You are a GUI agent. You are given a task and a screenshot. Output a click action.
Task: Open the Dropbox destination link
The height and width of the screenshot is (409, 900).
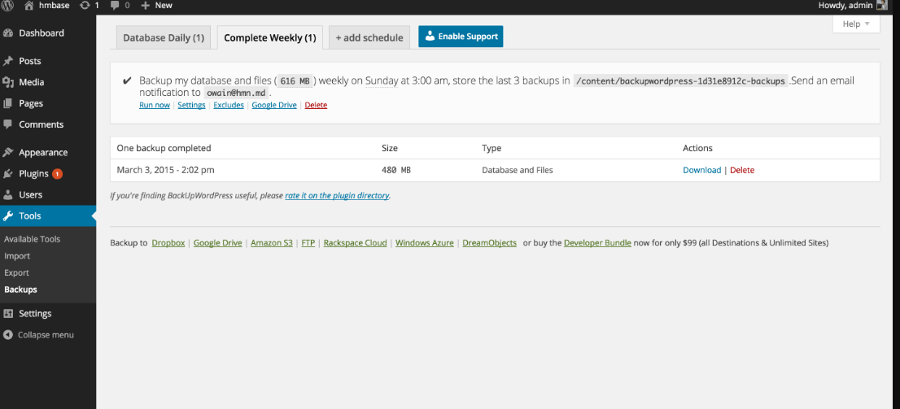pyautogui.click(x=168, y=243)
